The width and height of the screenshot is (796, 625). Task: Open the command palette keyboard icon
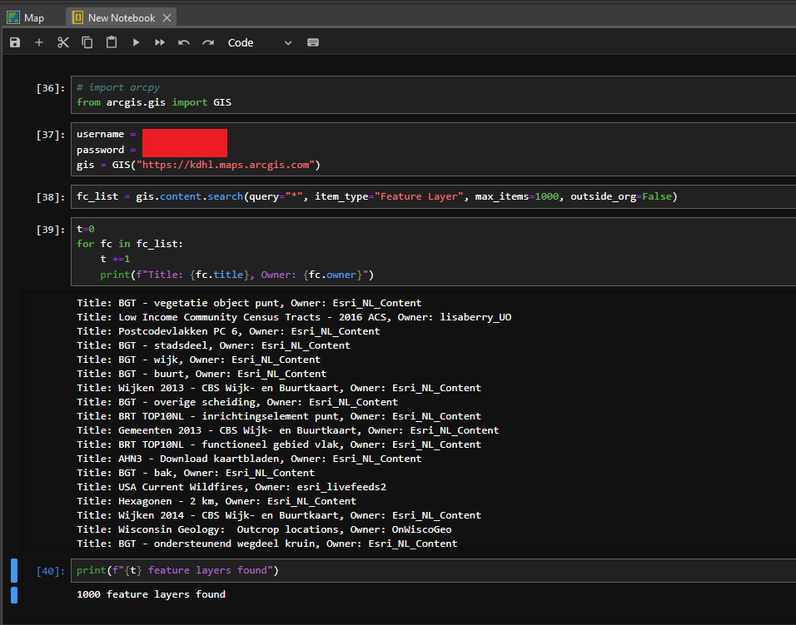tap(313, 43)
